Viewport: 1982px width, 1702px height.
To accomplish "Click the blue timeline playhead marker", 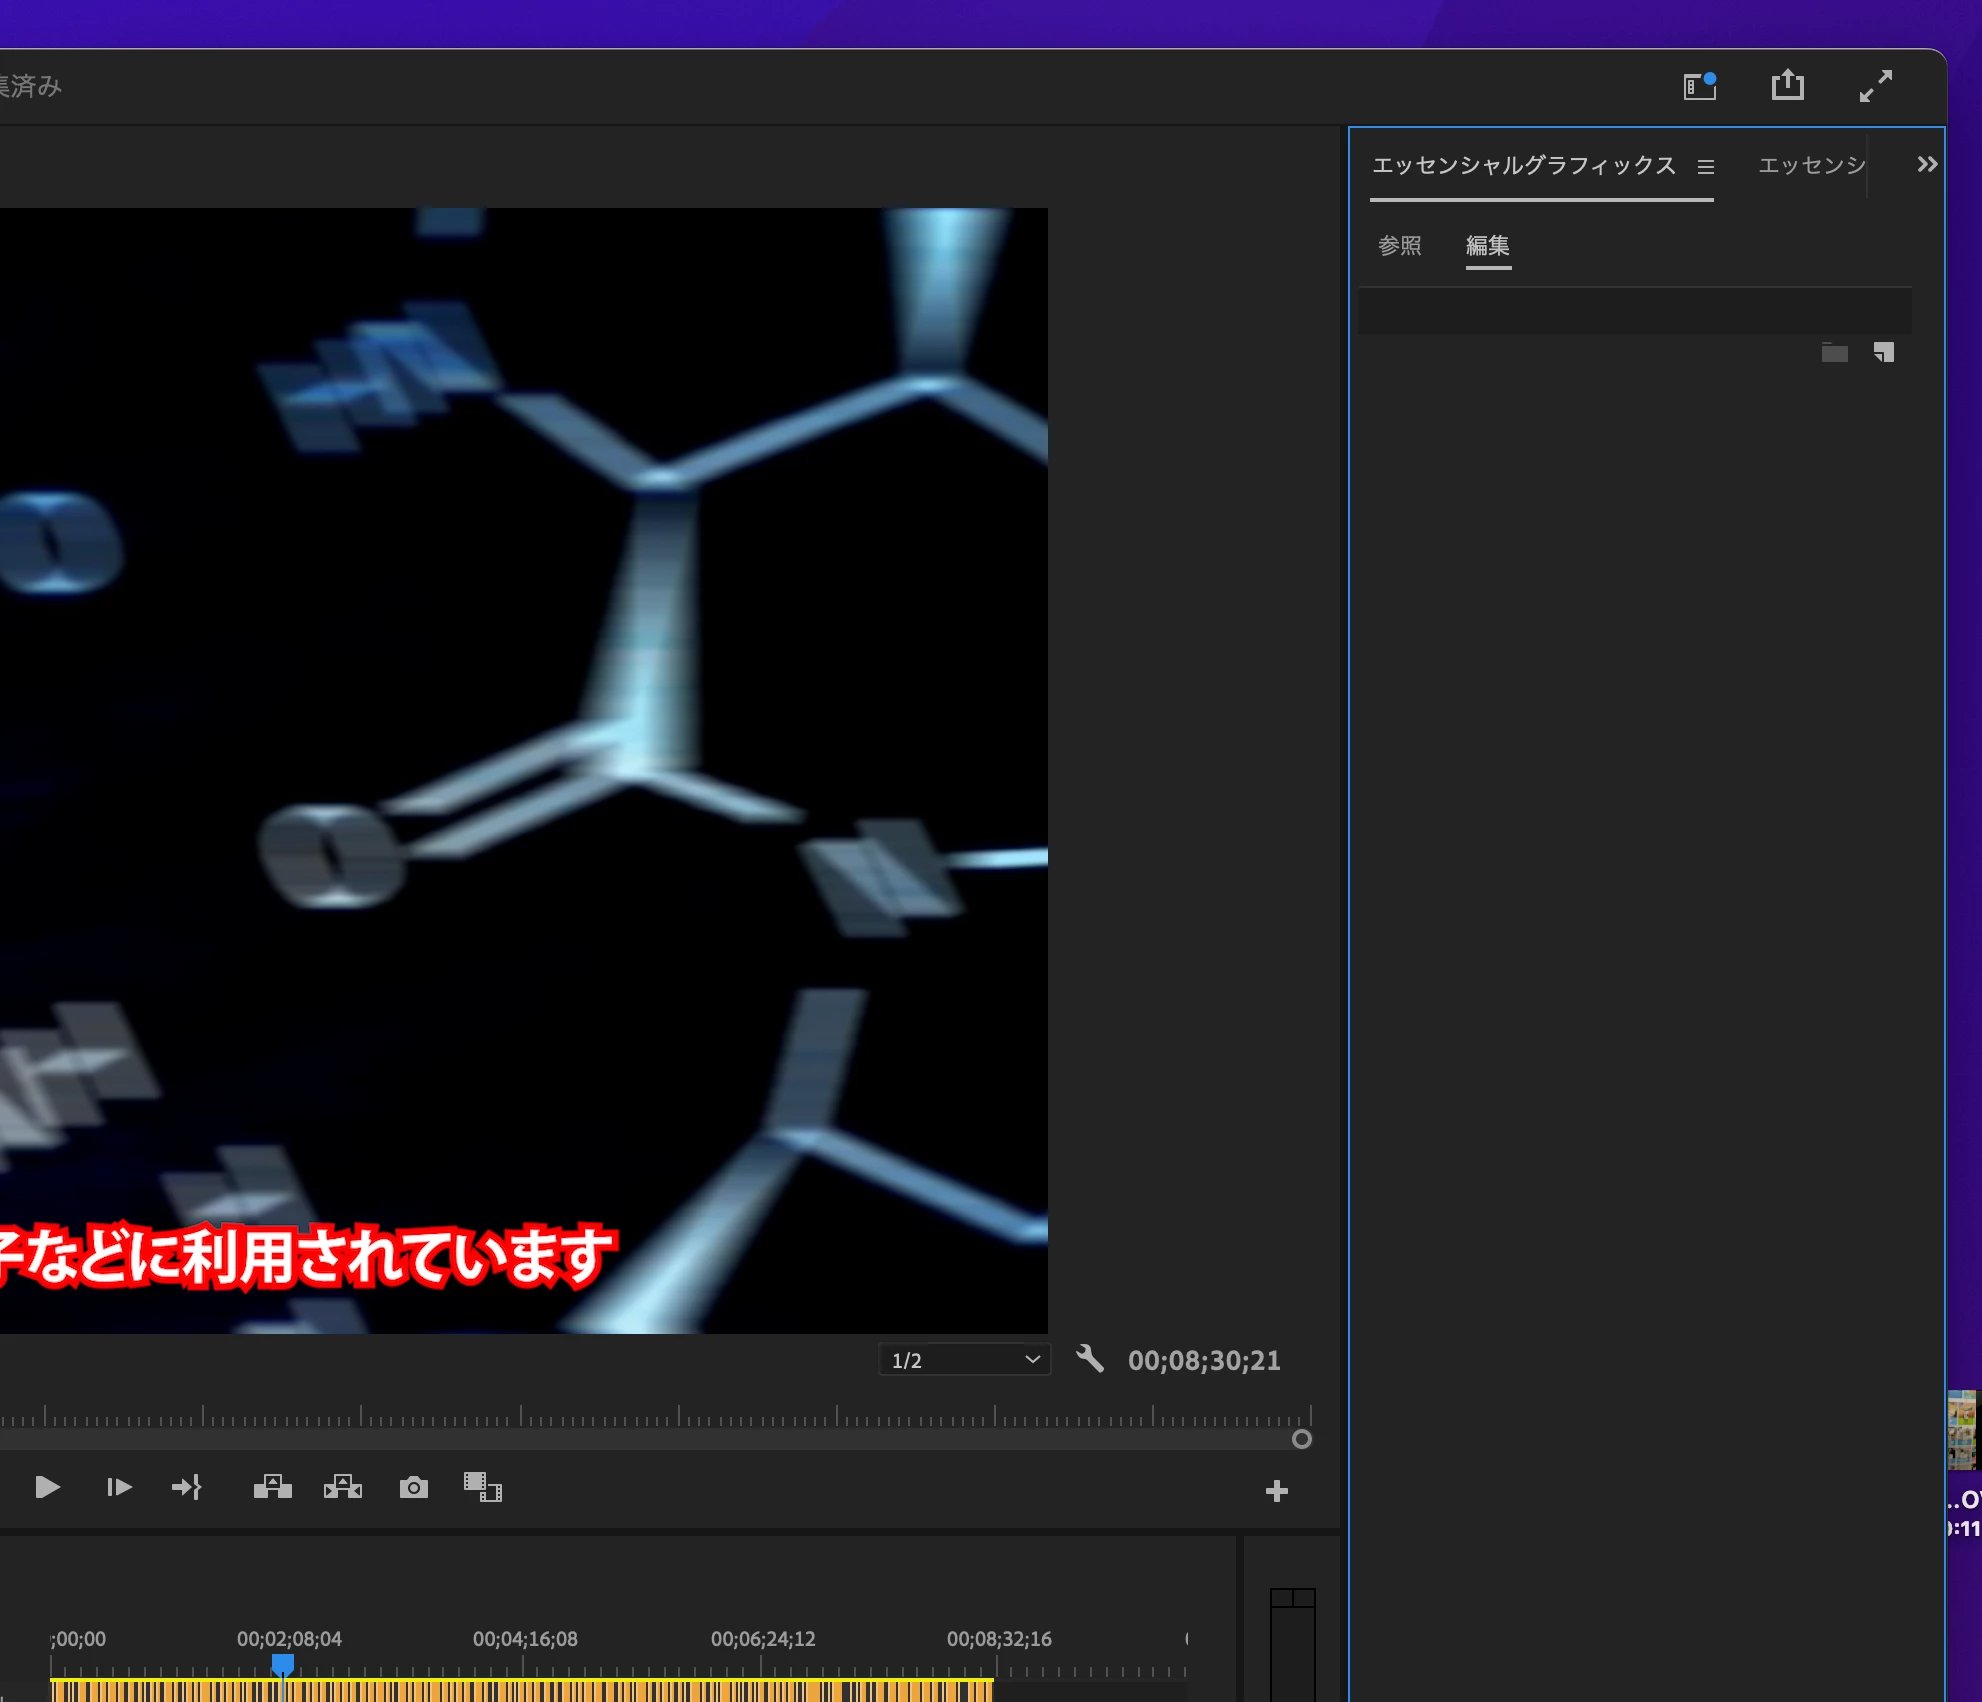I will pyautogui.click(x=283, y=1664).
